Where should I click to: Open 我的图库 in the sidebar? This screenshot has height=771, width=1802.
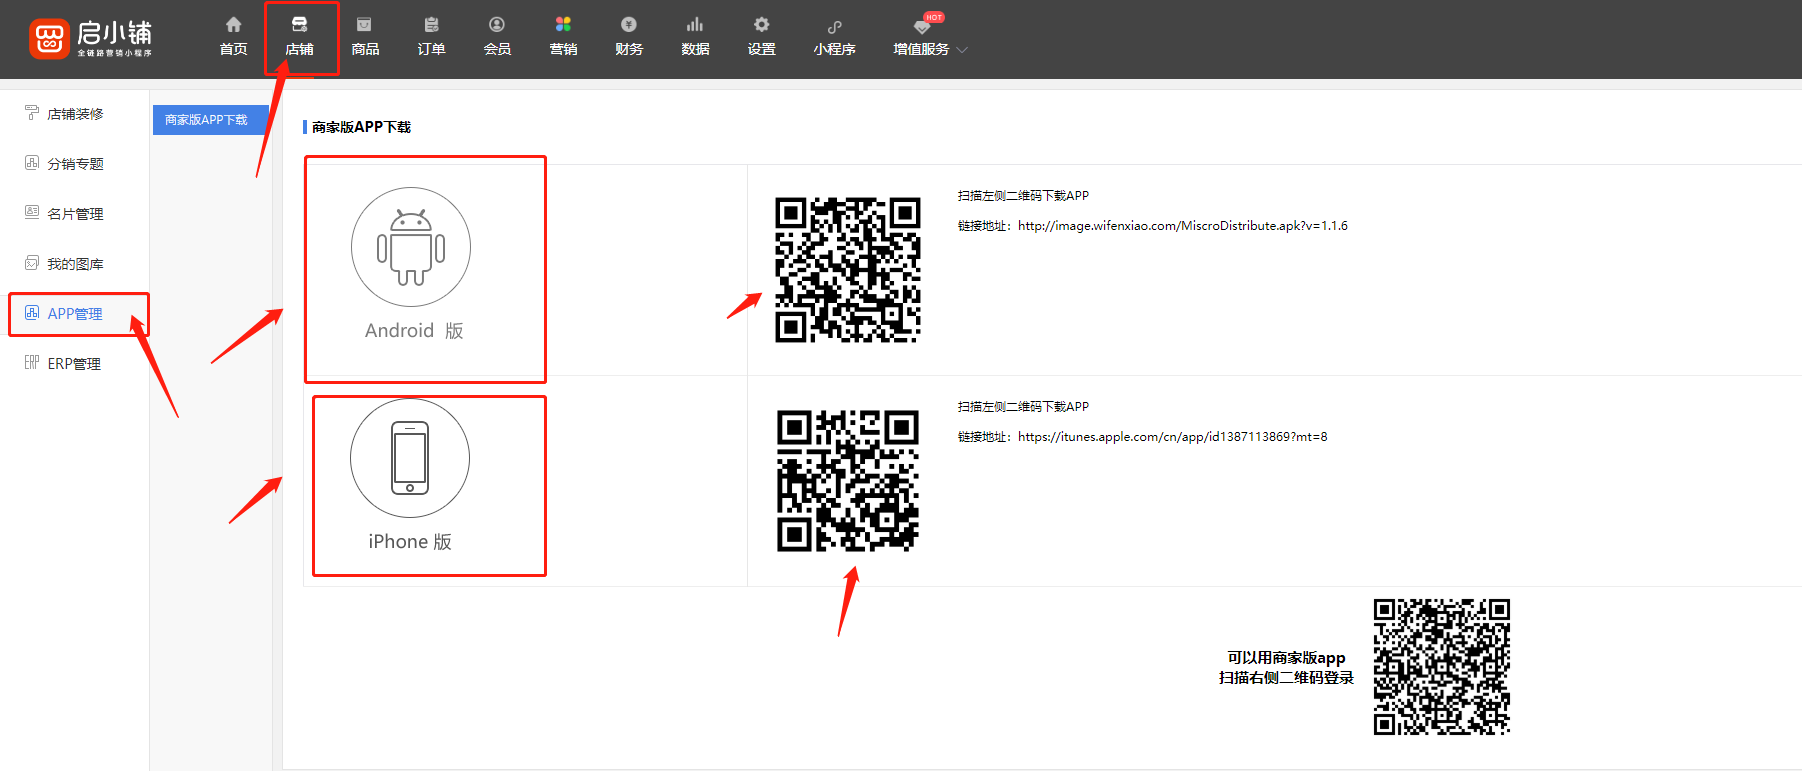click(75, 264)
